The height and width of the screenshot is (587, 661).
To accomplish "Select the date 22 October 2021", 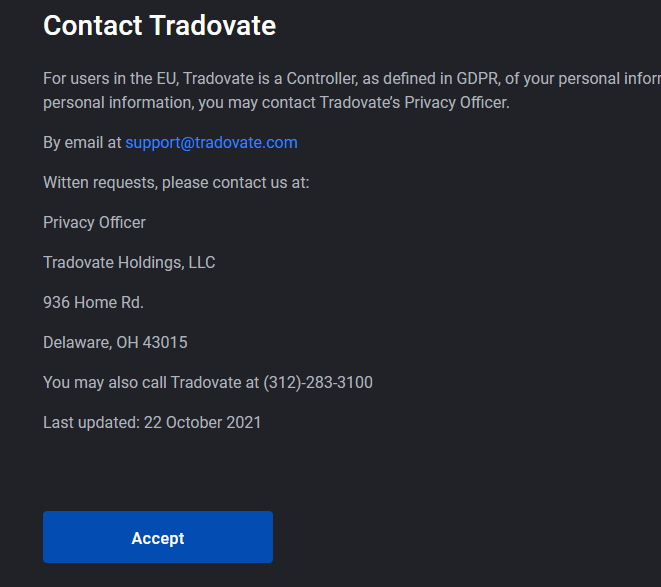I will (x=202, y=423).
